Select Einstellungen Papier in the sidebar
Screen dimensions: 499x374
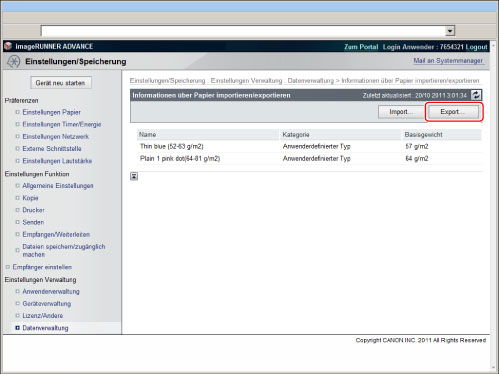52,112
